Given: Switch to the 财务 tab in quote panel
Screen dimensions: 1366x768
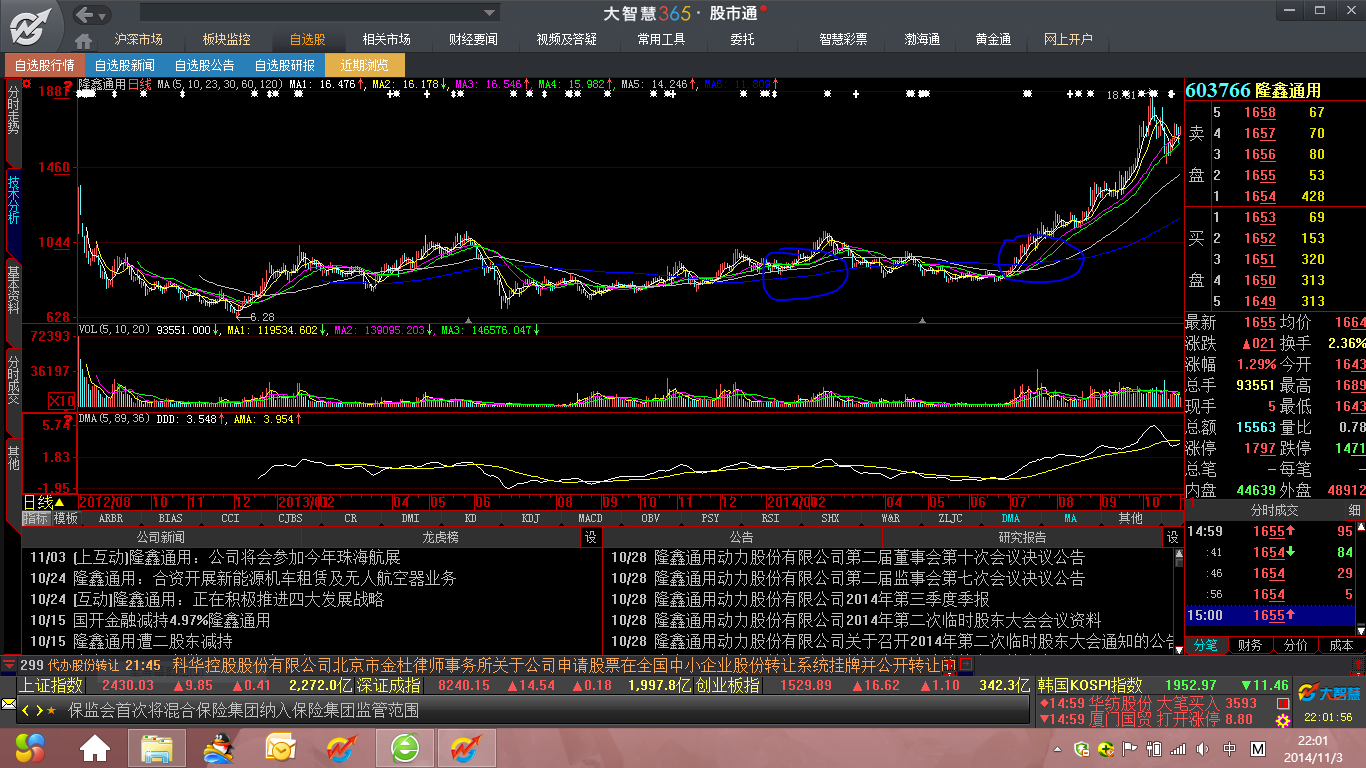Looking at the screenshot, I should (x=1249, y=645).
